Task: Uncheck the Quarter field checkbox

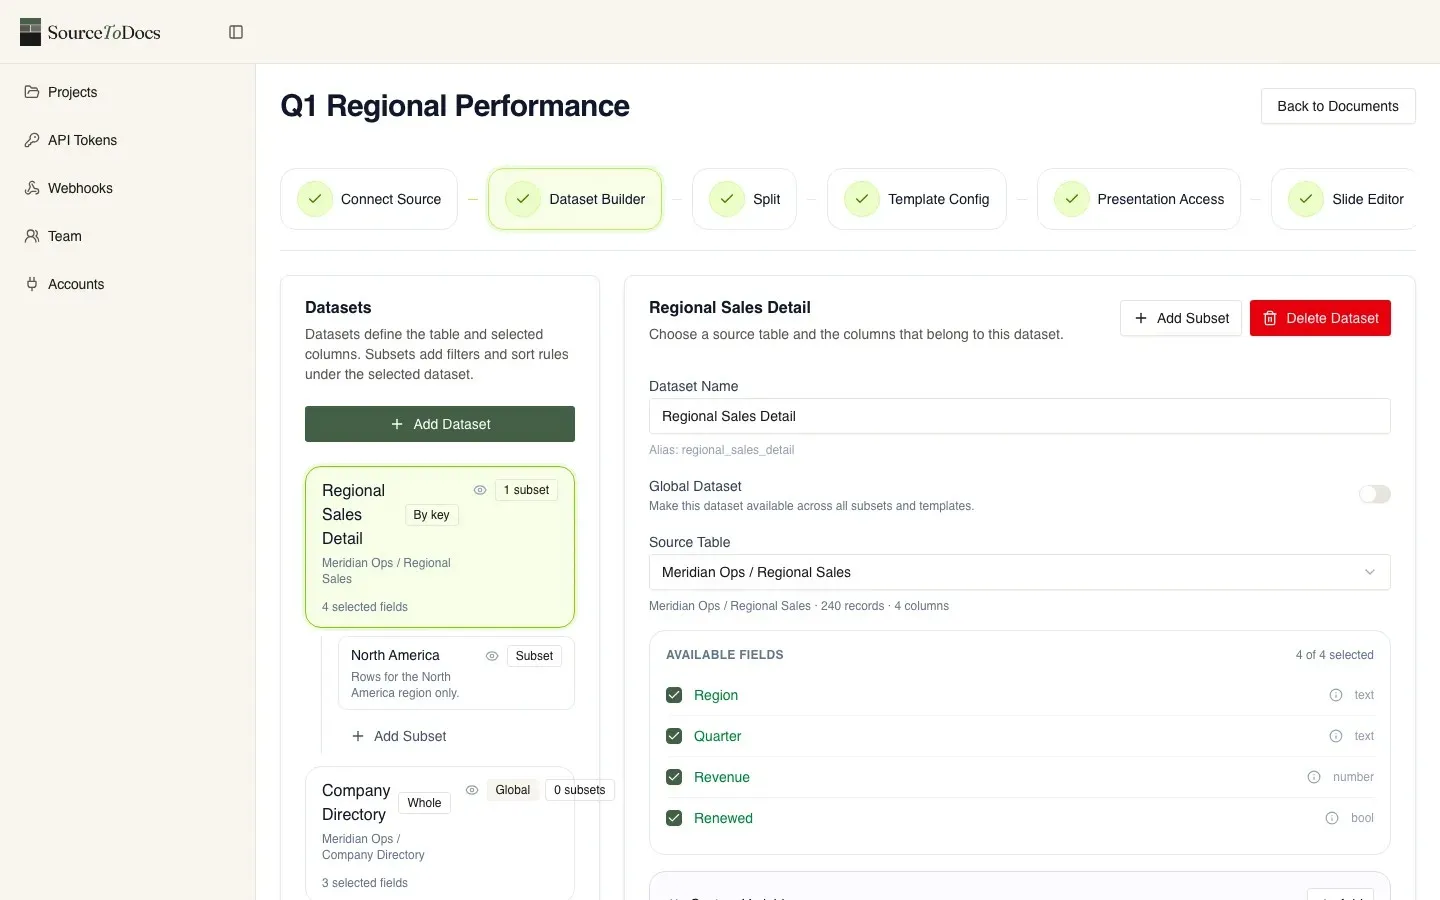Action: click(x=674, y=736)
